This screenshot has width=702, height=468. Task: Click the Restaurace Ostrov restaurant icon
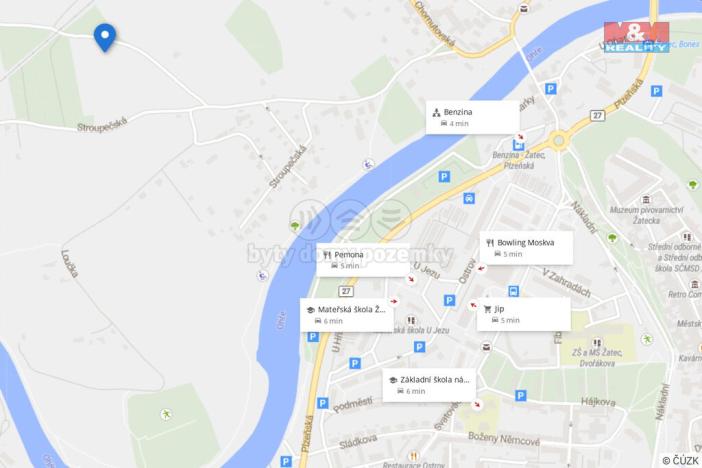(x=414, y=456)
